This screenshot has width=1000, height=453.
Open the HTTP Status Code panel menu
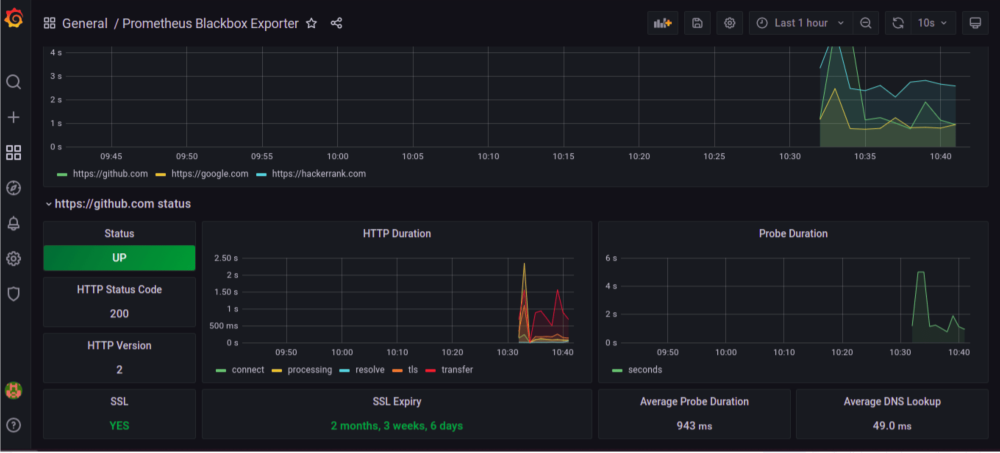(119, 290)
